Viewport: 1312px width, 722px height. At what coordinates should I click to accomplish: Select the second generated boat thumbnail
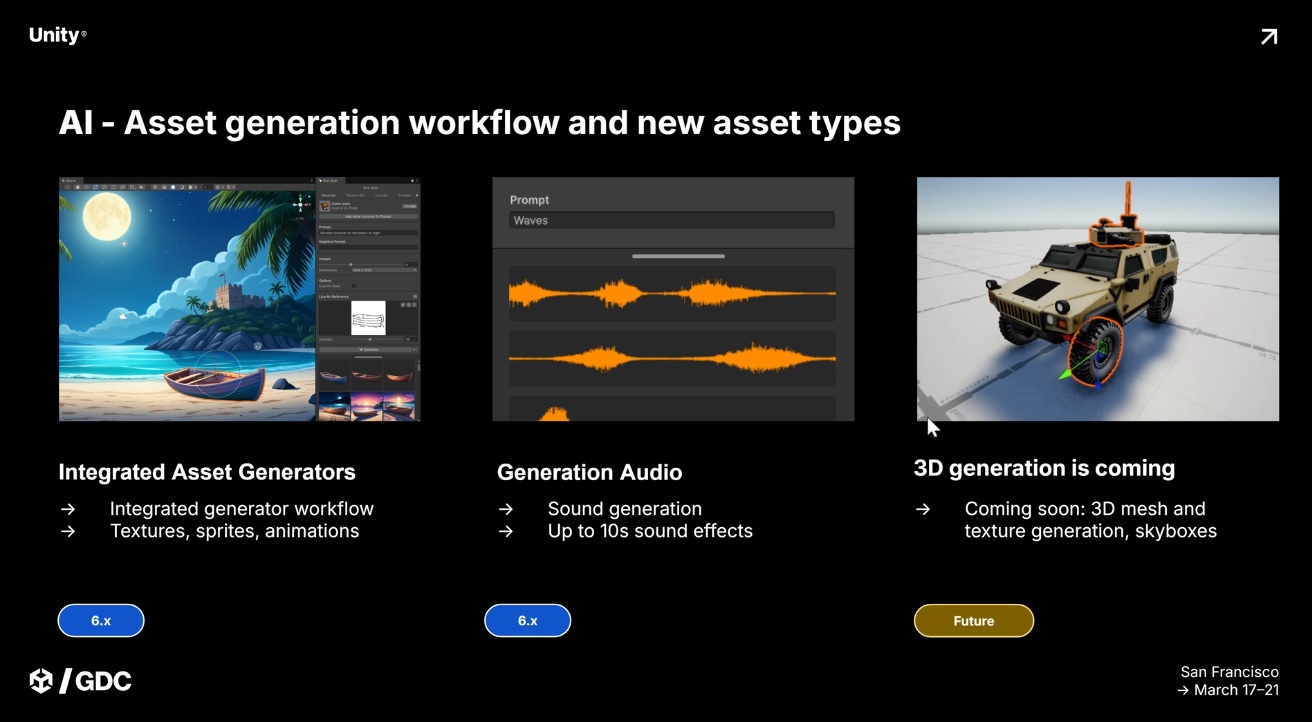pyautogui.click(x=366, y=377)
